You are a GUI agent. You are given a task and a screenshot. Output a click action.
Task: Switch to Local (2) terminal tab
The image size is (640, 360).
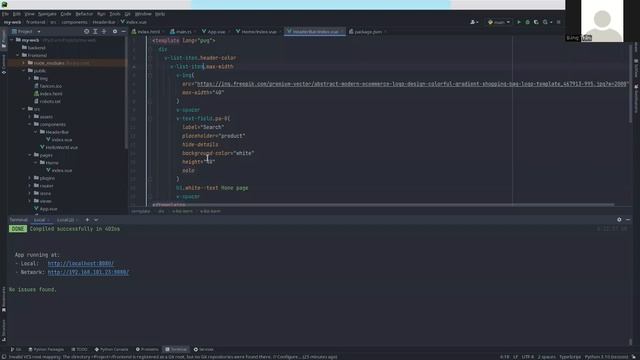click(x=65, y=220)
